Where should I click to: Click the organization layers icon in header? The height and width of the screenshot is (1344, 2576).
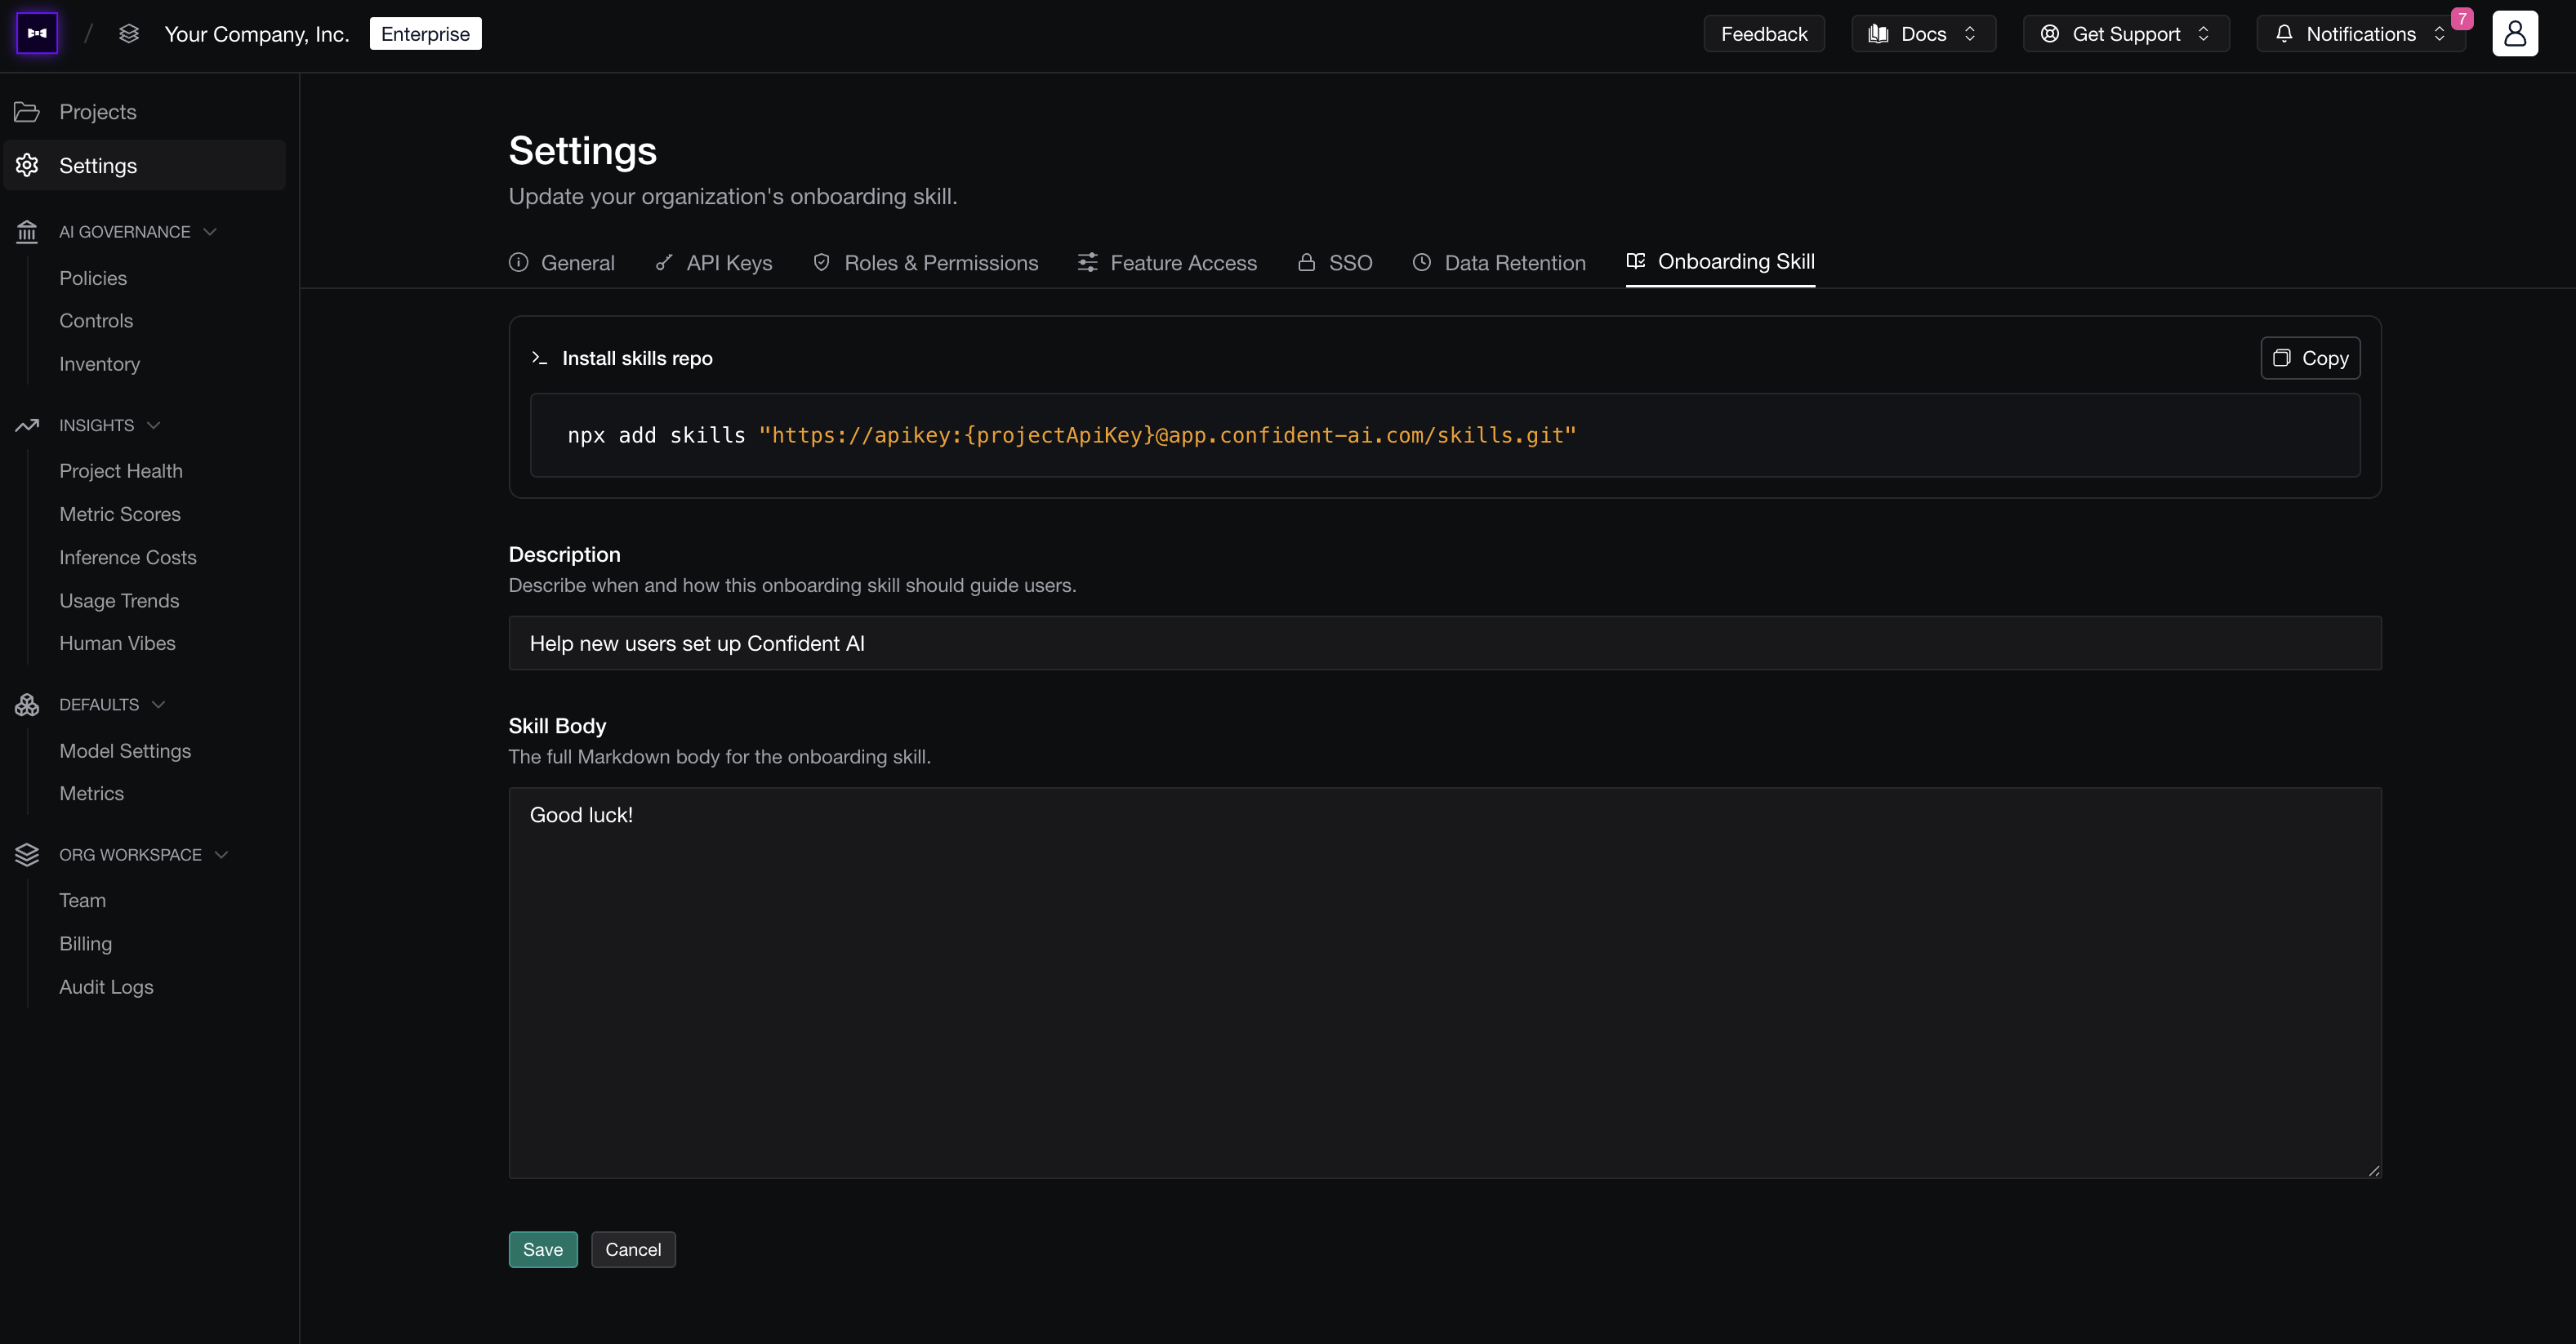pyautogui.click(x=129, y=34)
